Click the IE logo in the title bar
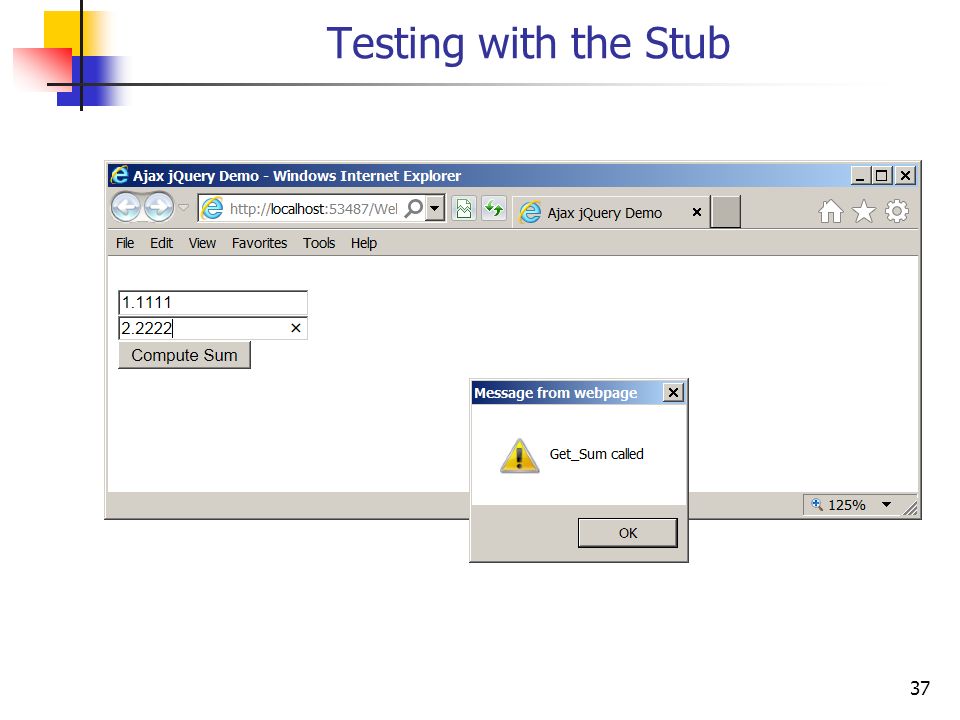 119,175
